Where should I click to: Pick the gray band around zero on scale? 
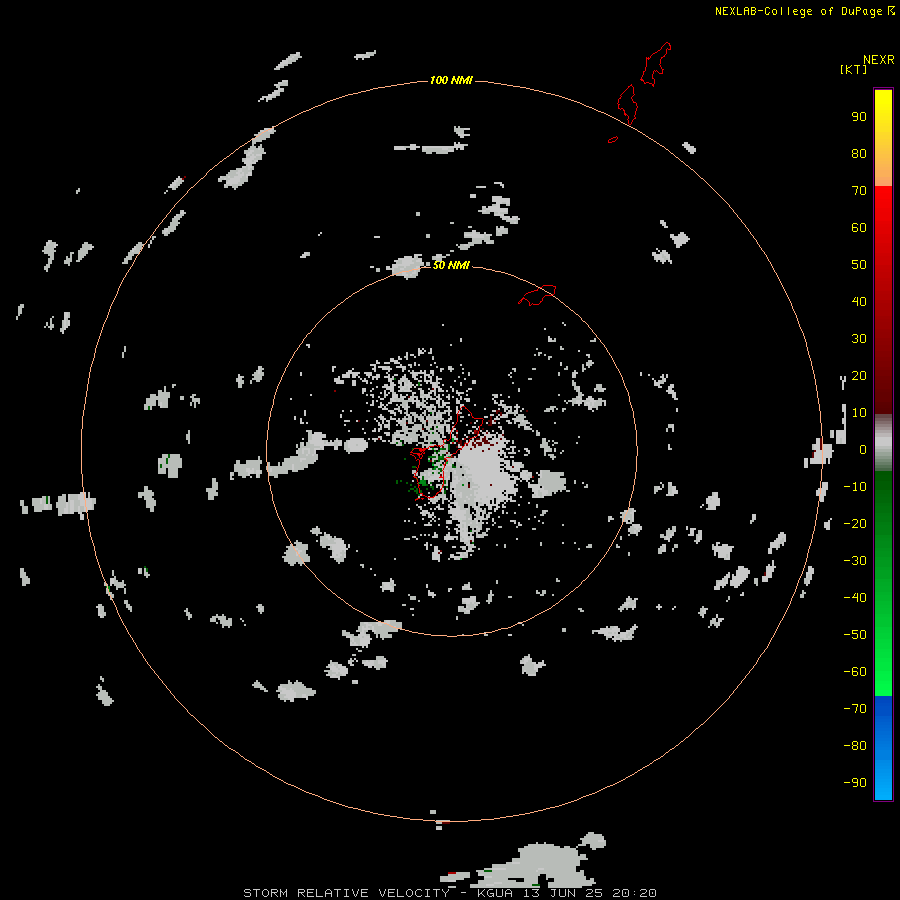883,443
